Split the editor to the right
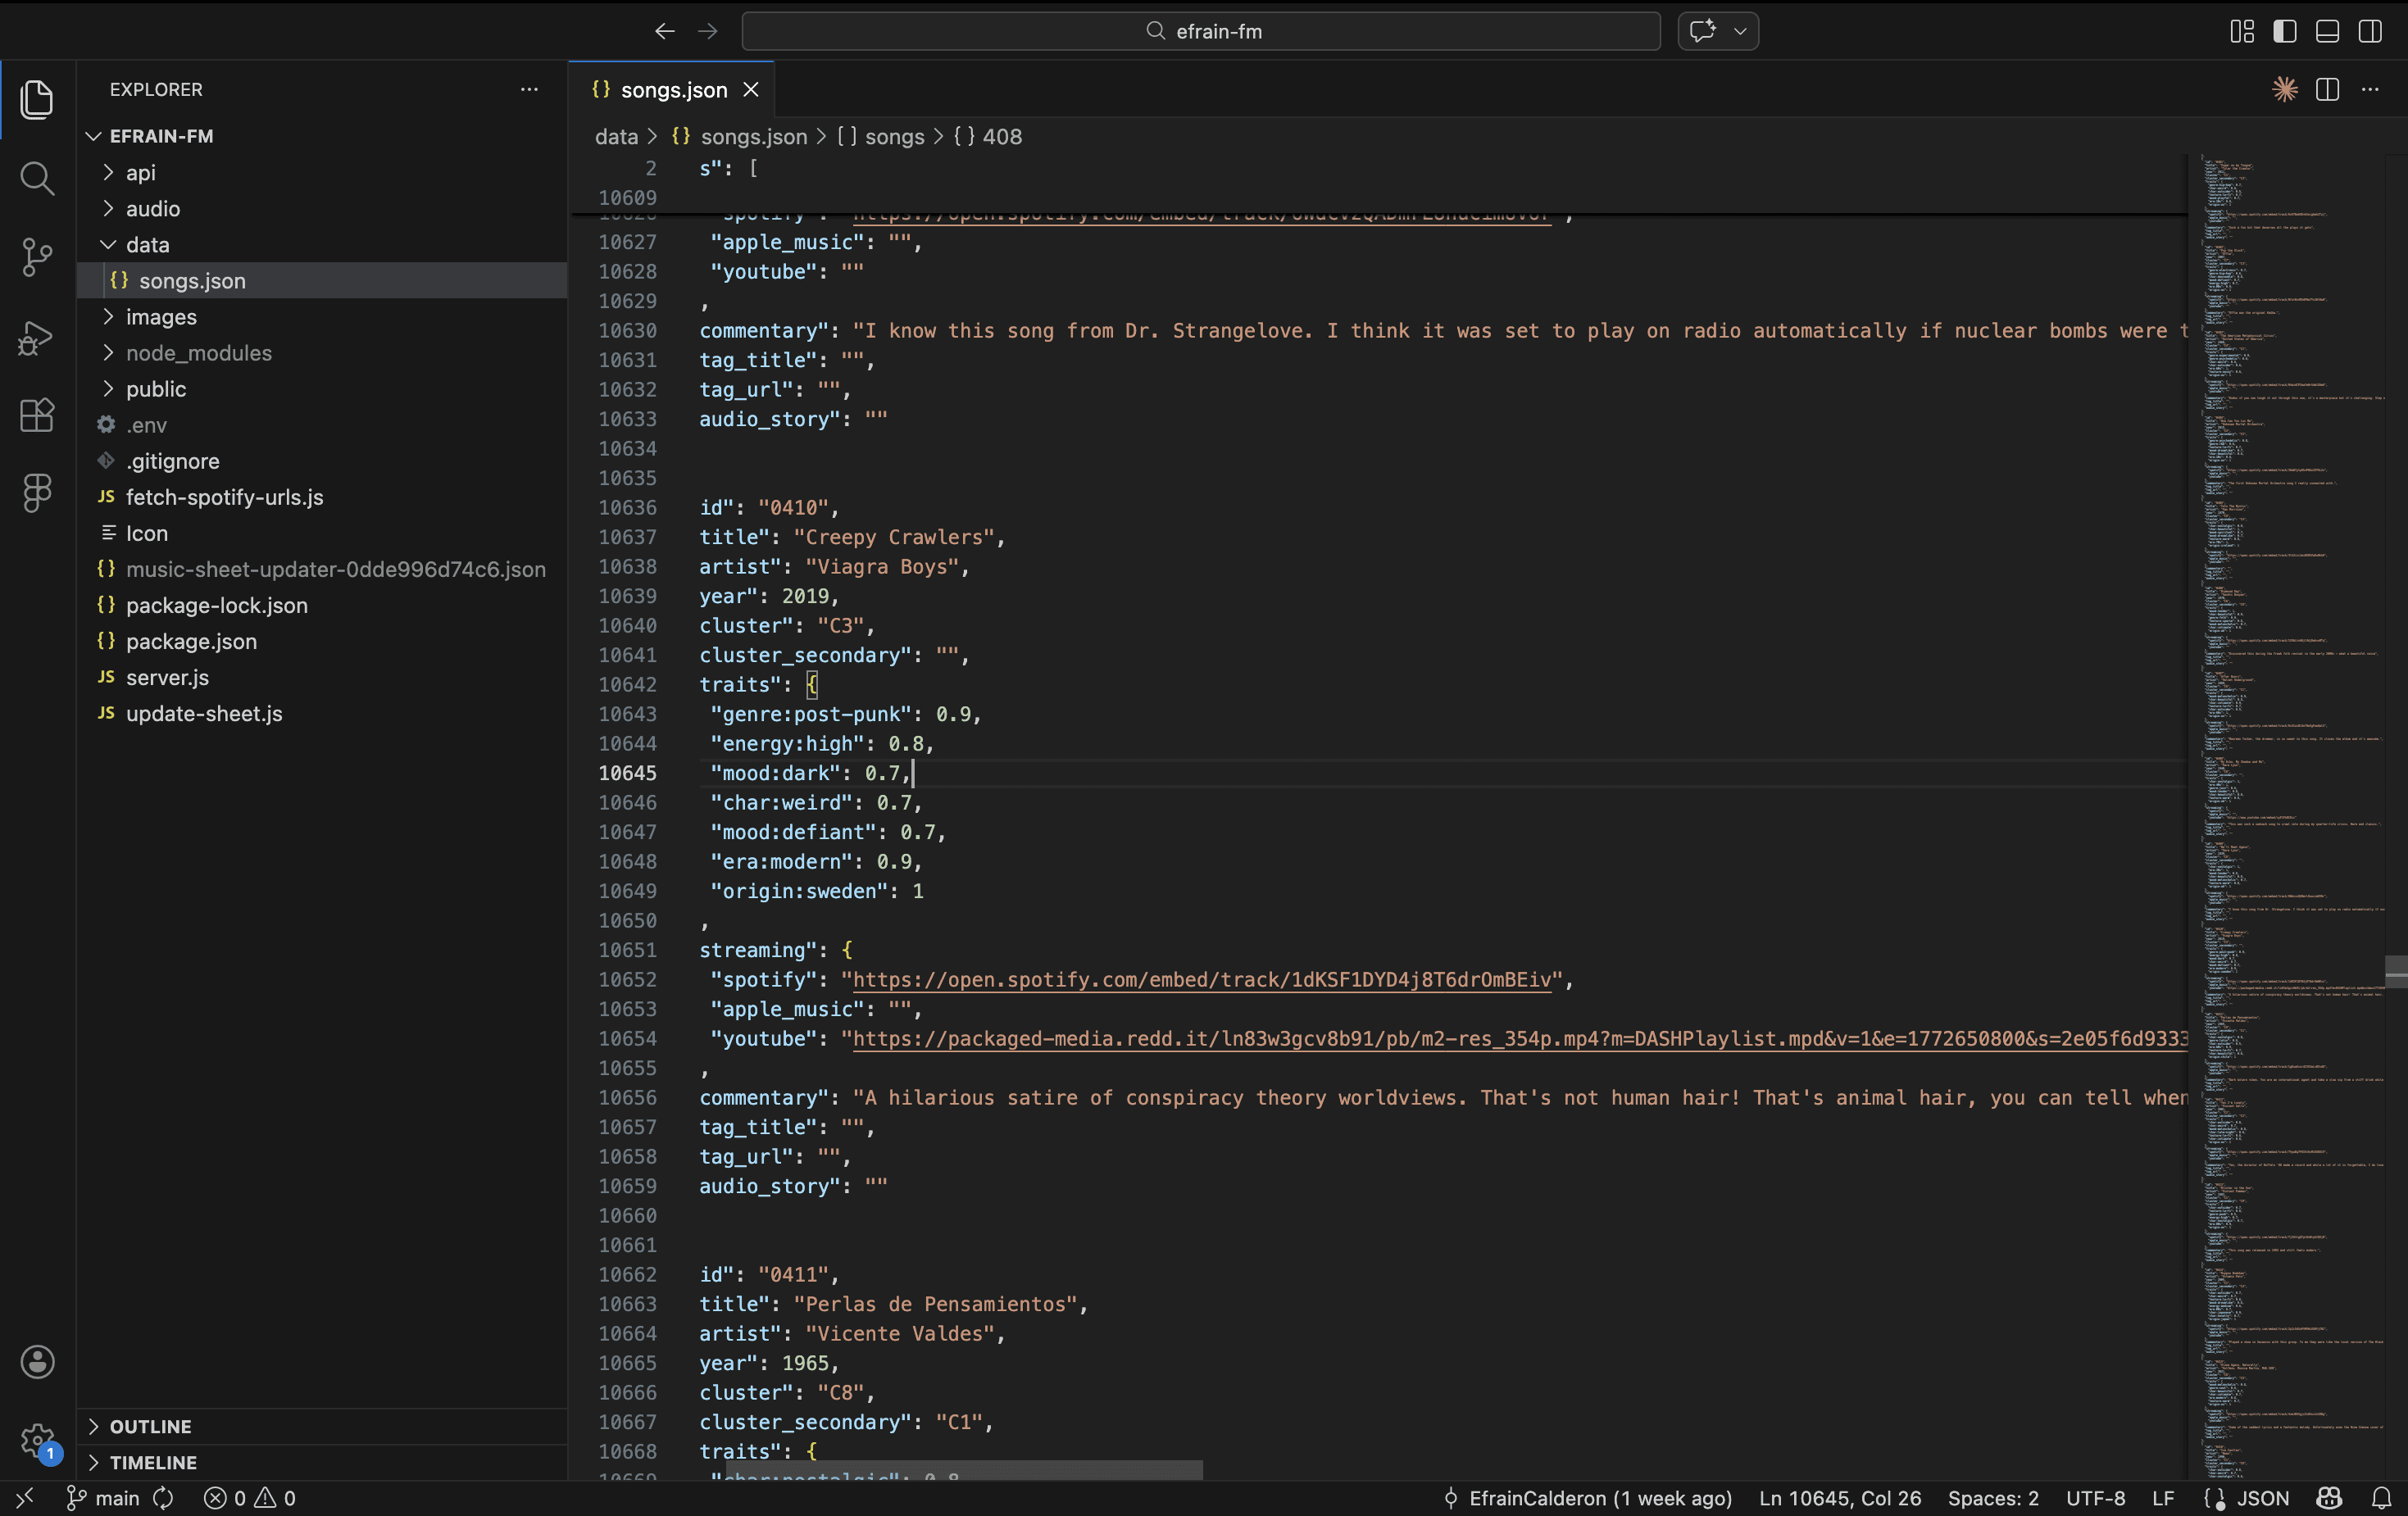 (x=2327, y=89)
